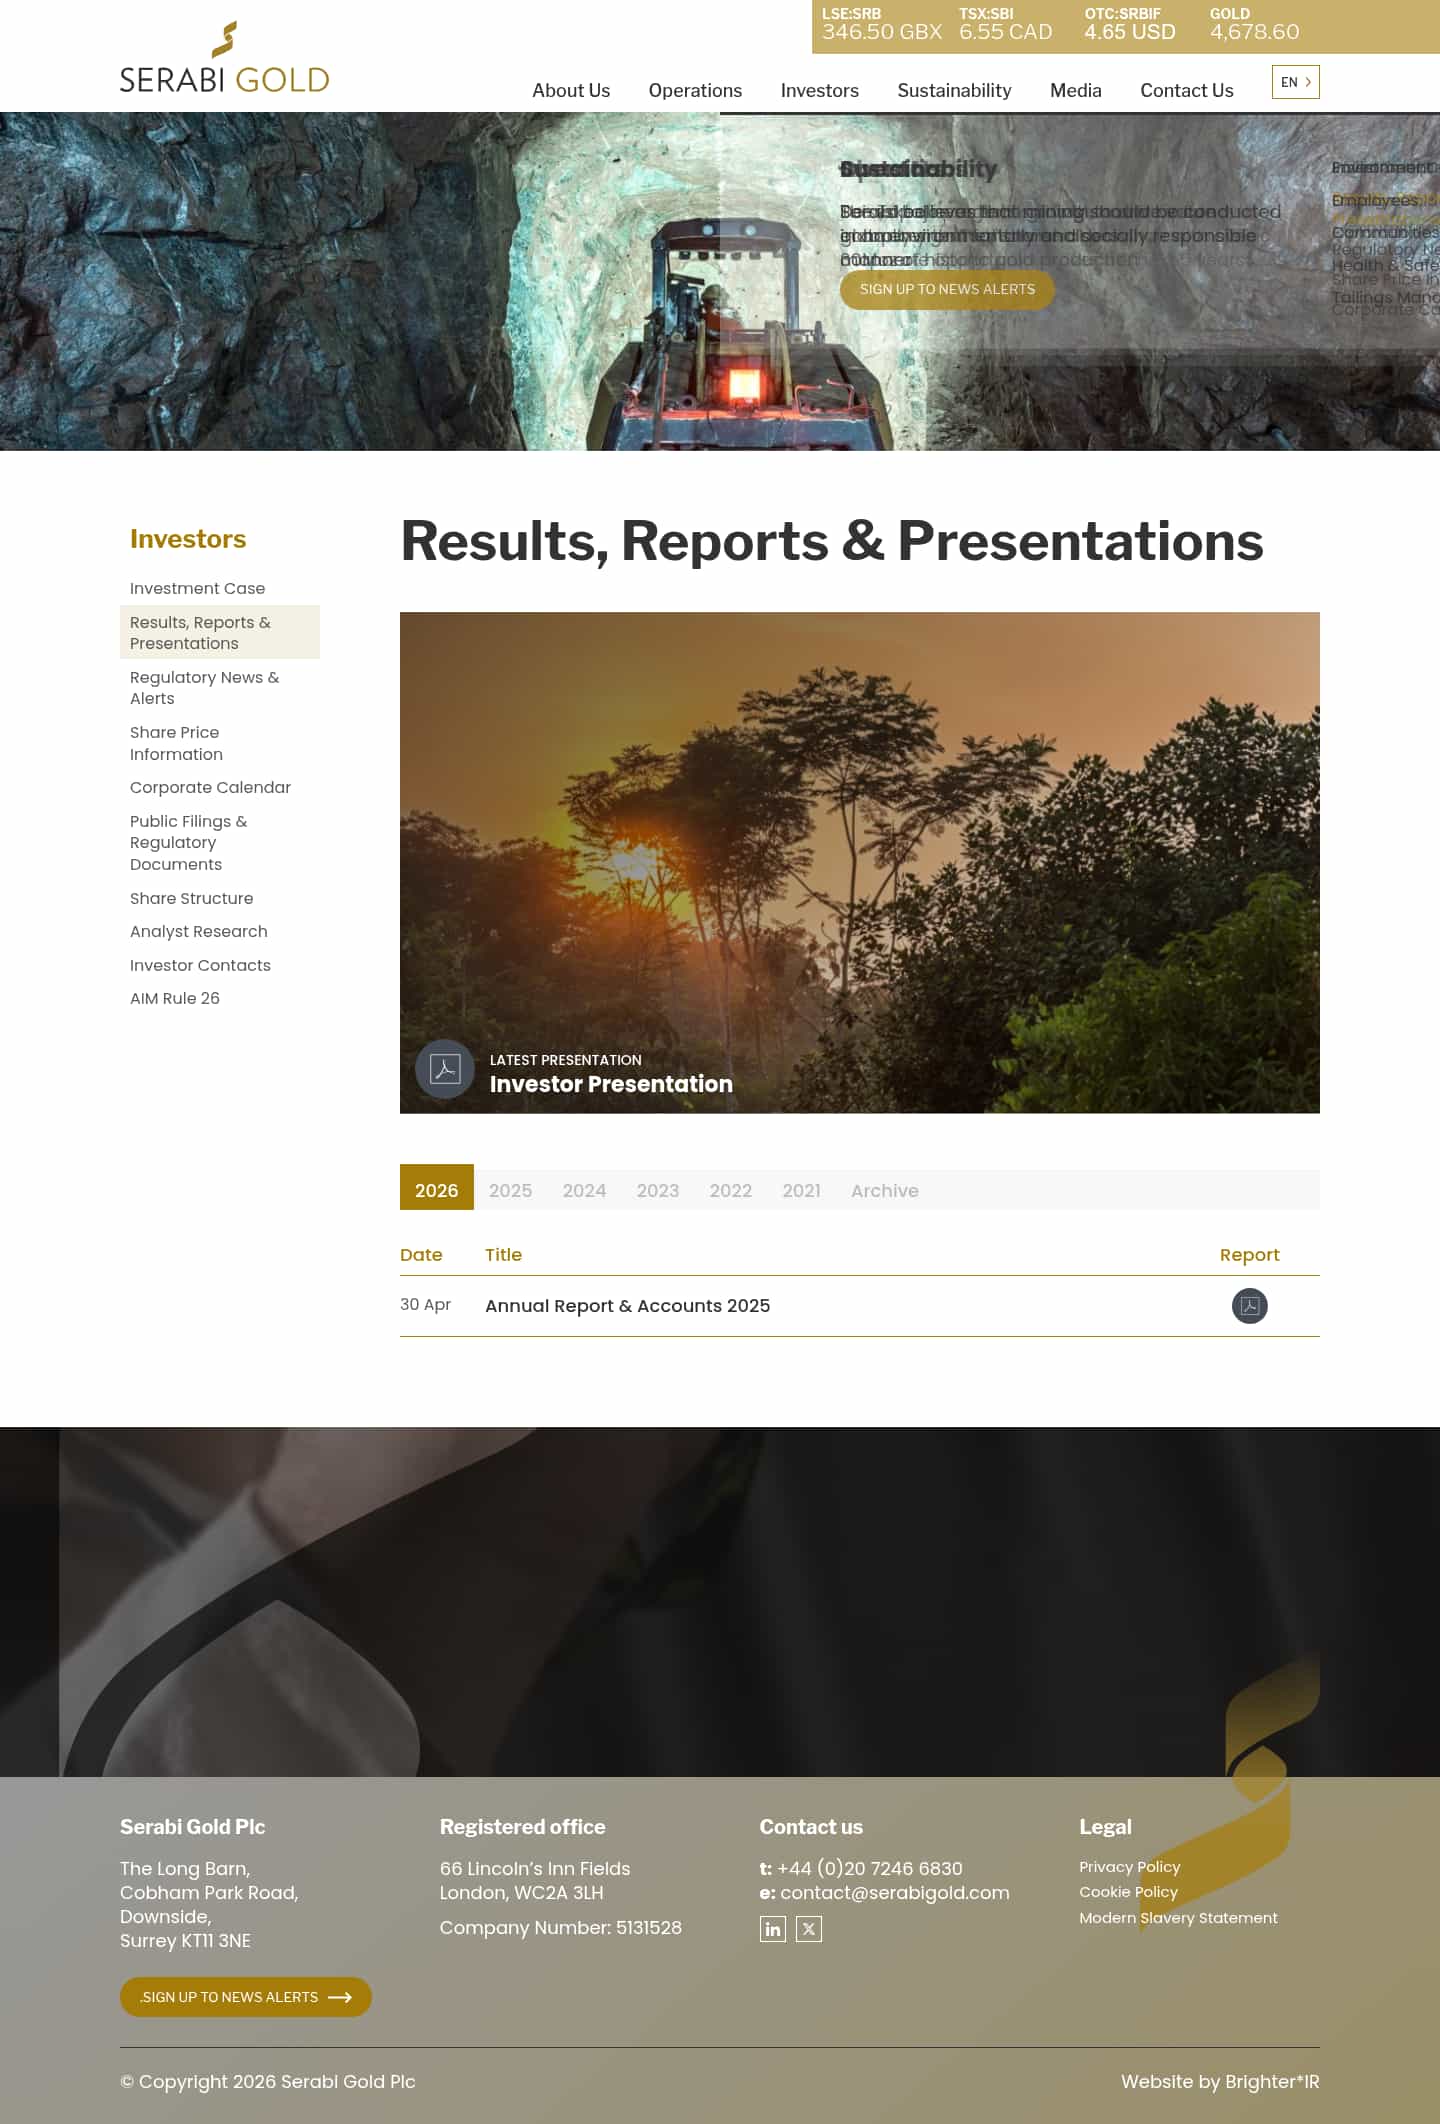Open the Privacy Policy link
Image resolution: width=1440 pixels, height=2124 pixels.
click(x=1129, y=1867)
